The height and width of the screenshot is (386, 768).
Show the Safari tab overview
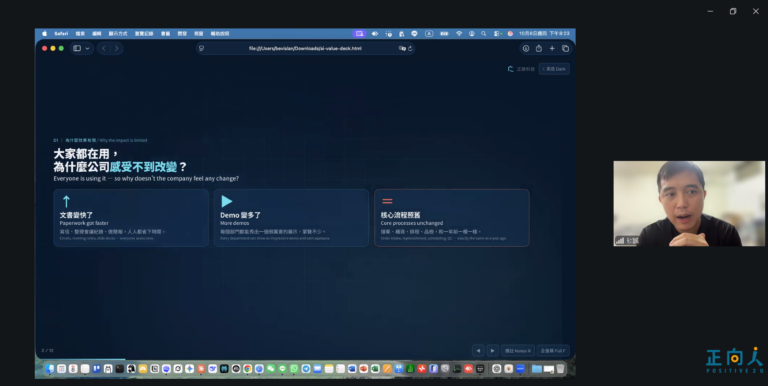coord(565,48)
